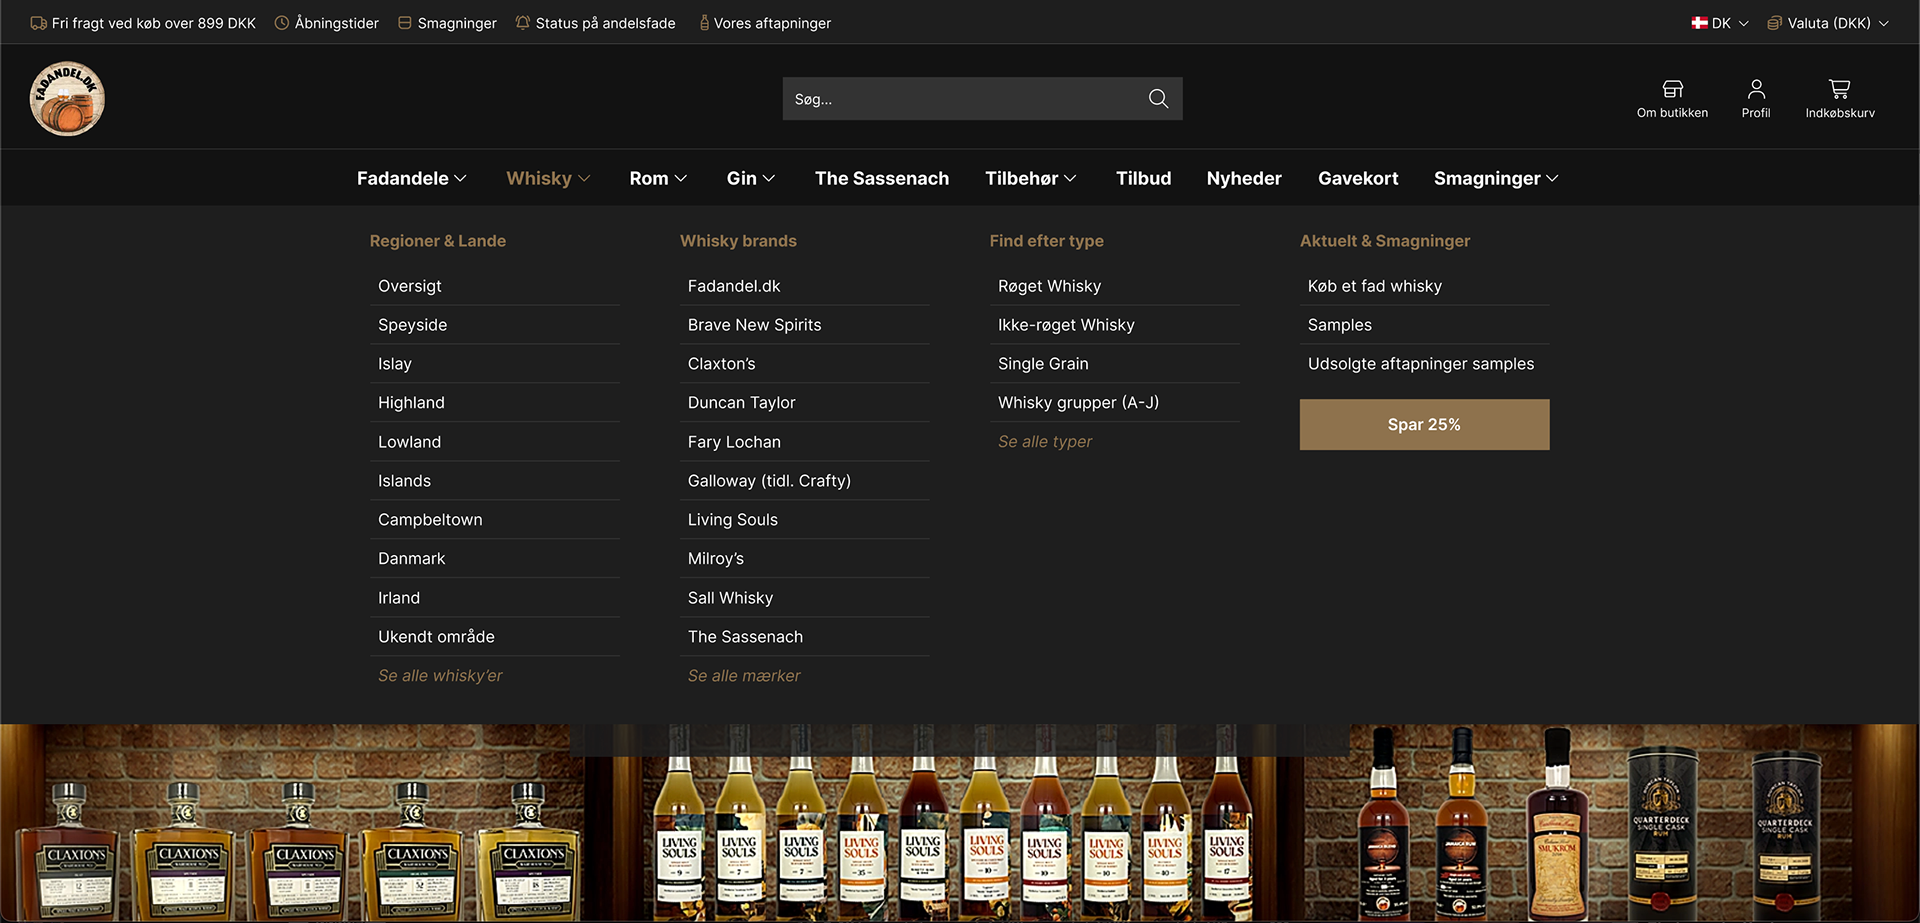This screenshot has width=1920, height=923.
Task: Click the Fadandel.dk barrel logo
Action: tap(67, 98)
